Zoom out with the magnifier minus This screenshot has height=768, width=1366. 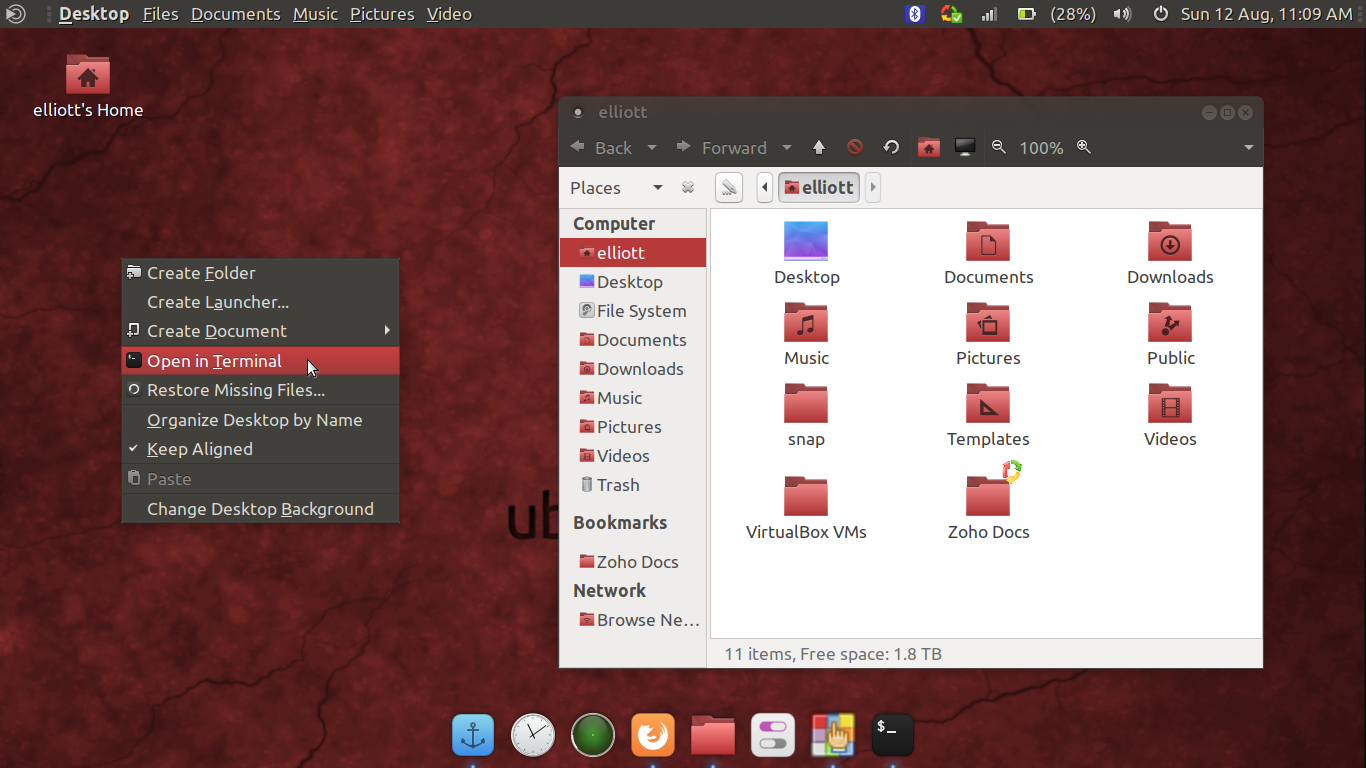pyautogui.click(x=998, y=147)
